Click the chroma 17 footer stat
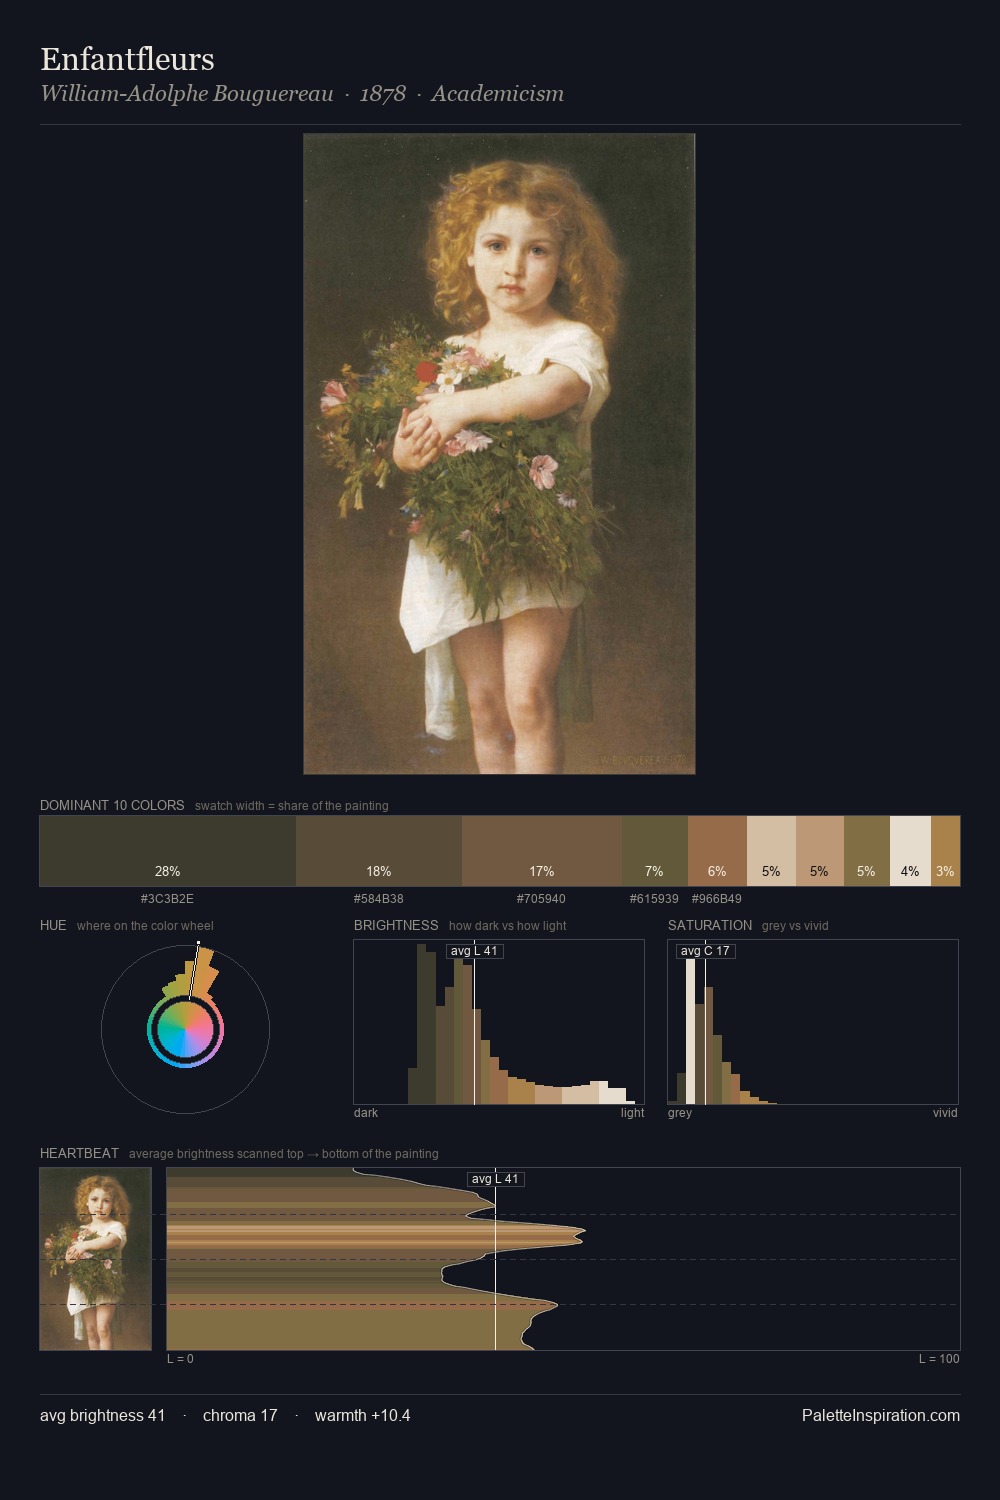The image size is (1000, 1500). click(240, 1415)
